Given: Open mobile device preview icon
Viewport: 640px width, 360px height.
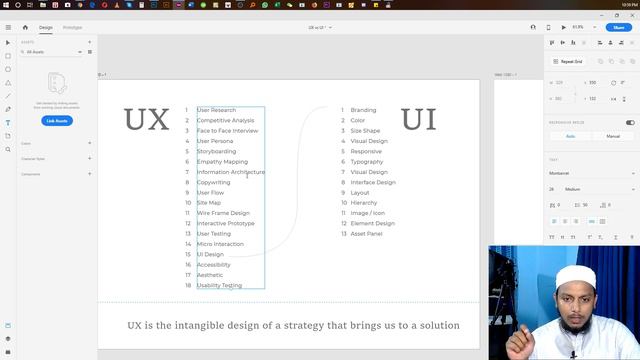Looking at the screenshot, I should pyautogui.click(x=548, y=27).
